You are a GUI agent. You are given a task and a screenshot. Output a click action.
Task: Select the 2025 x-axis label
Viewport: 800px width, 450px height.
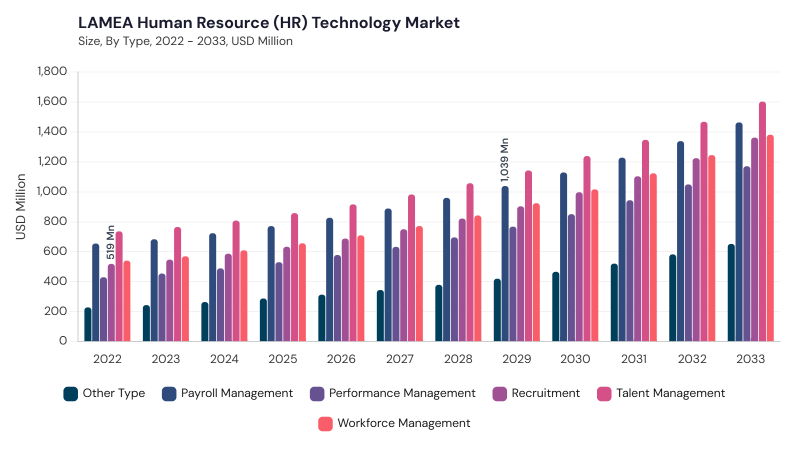[283, 359]
